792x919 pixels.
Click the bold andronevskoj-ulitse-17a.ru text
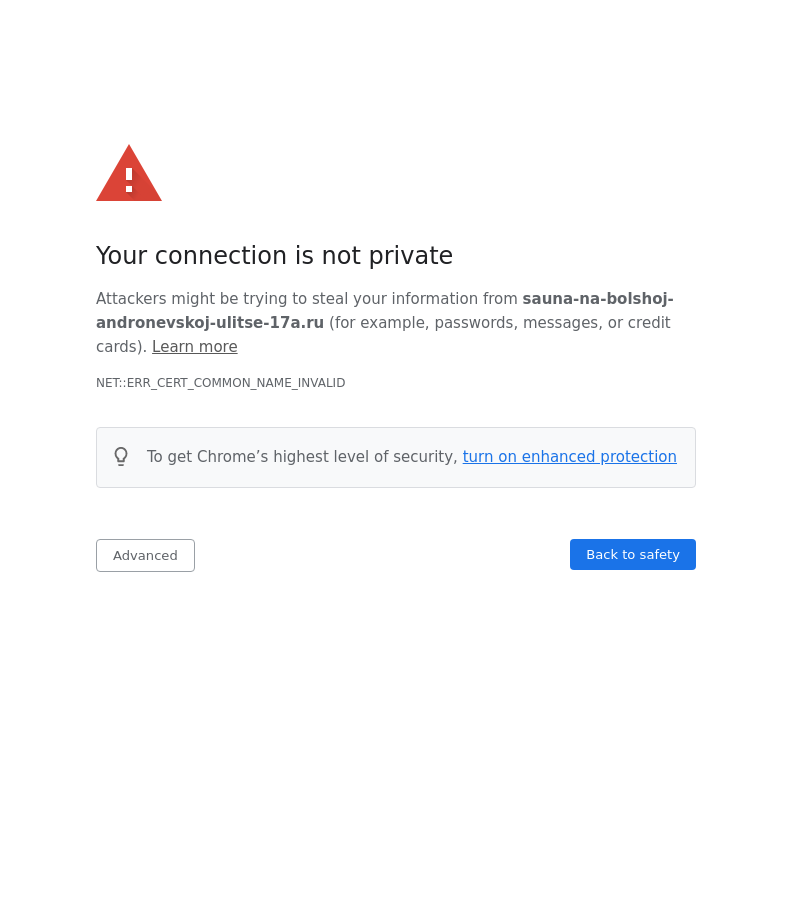tap(210, 323)
